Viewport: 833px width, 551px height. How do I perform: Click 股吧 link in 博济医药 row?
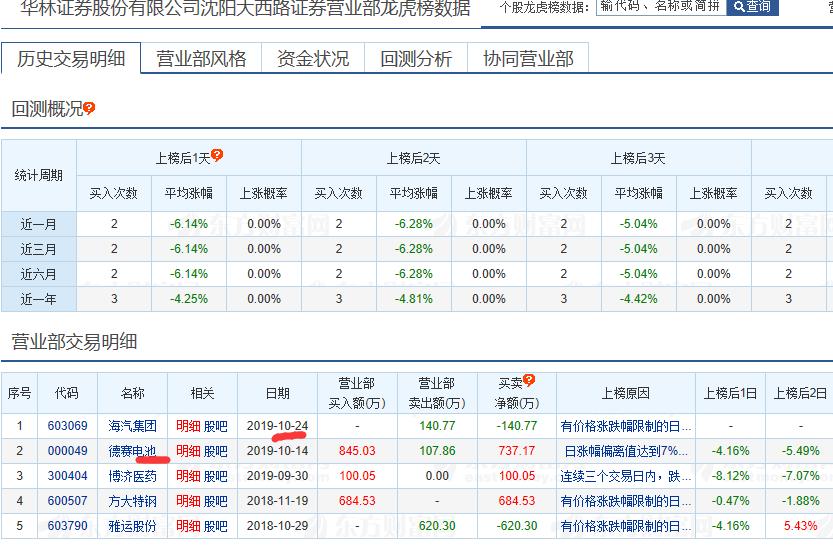216,476
